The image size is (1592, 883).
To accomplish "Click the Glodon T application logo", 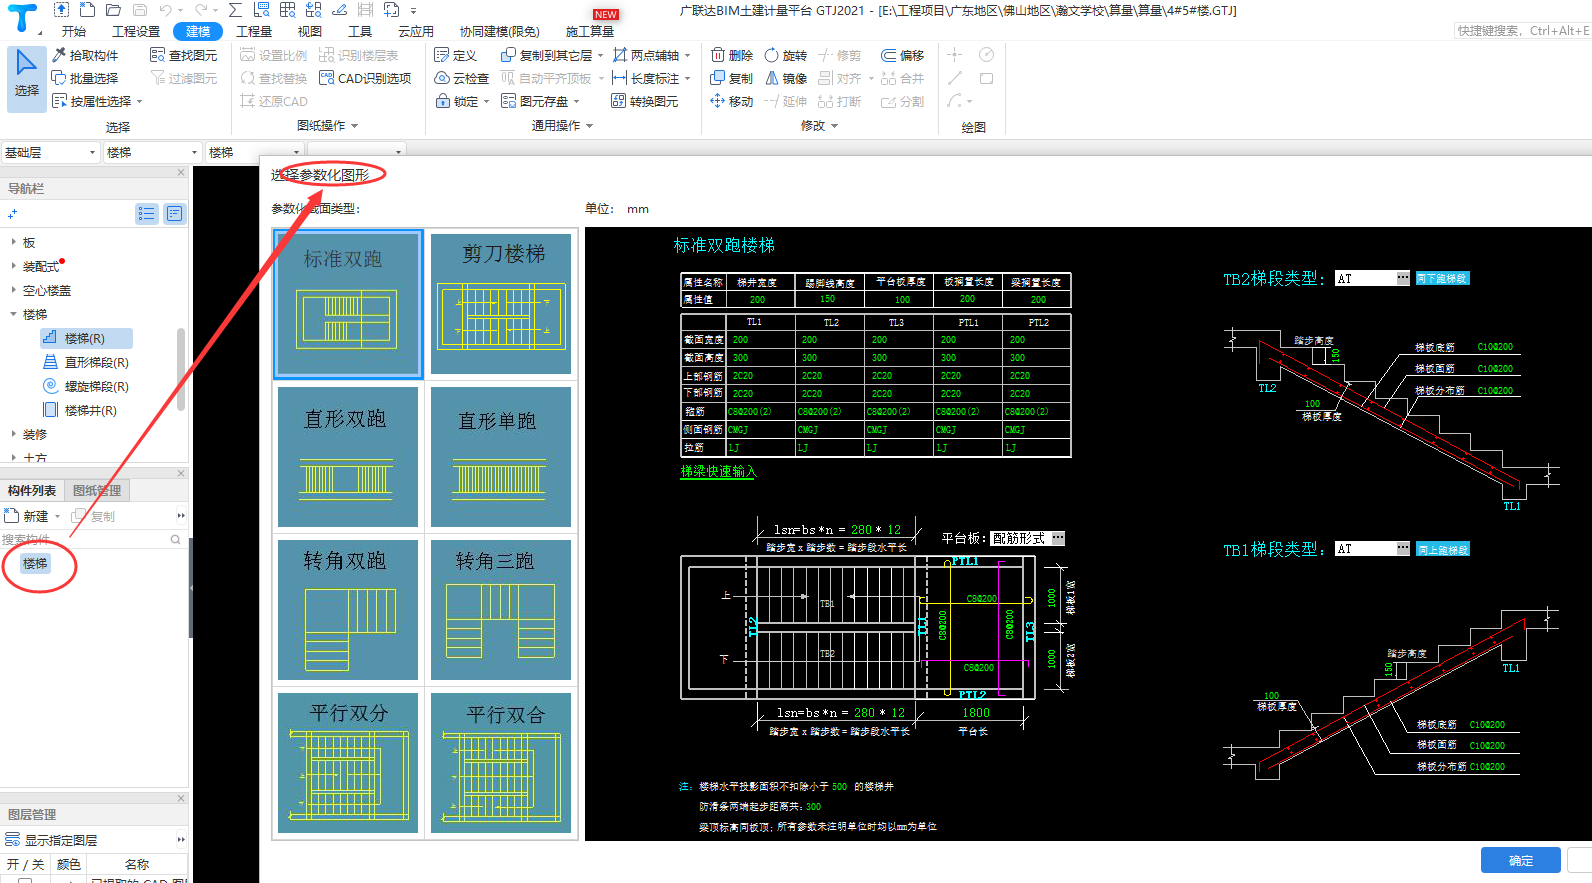I will click(21, 16).
